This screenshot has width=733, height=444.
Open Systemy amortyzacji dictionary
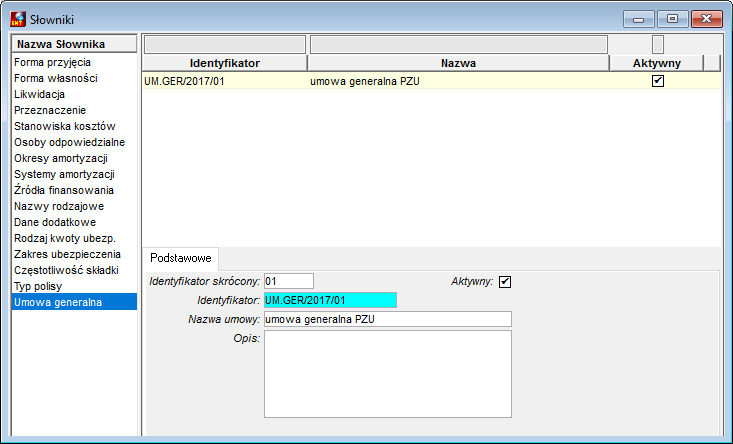pos(64,174)
